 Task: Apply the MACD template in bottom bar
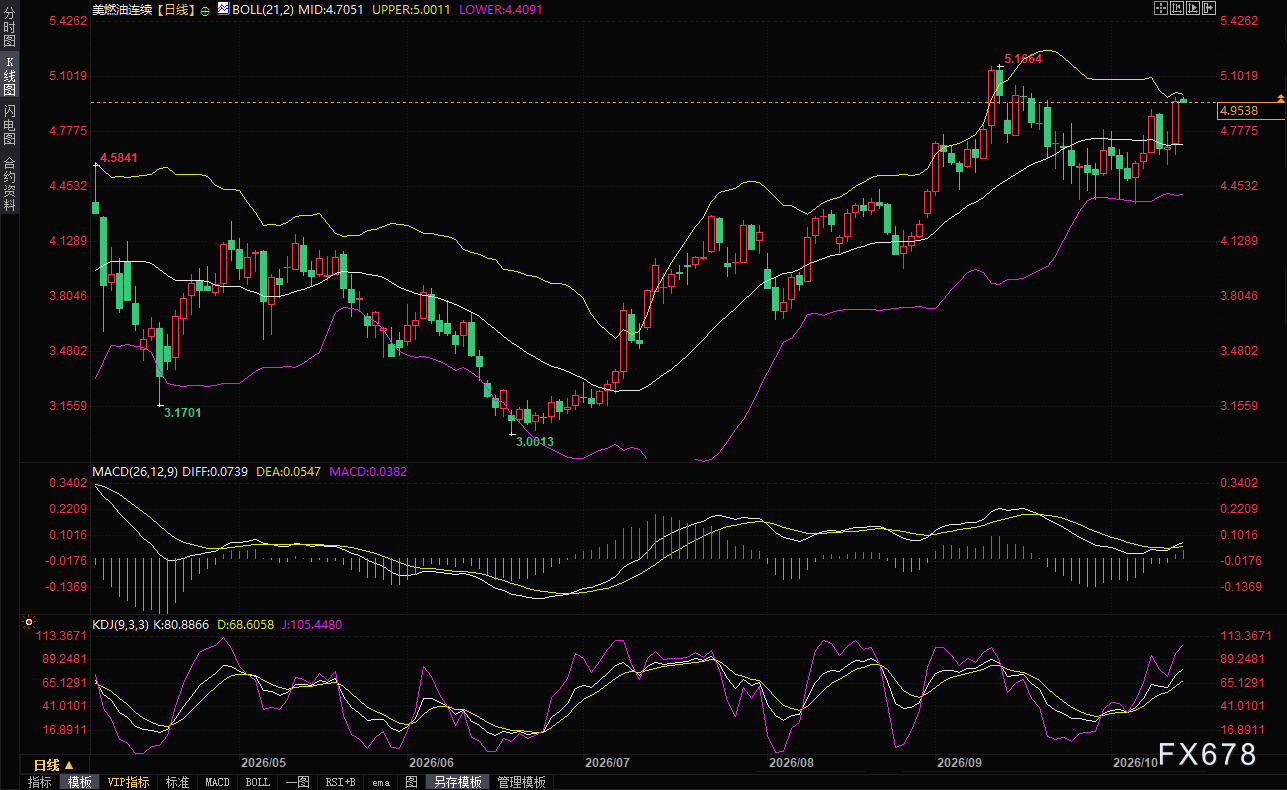point(217,782)
